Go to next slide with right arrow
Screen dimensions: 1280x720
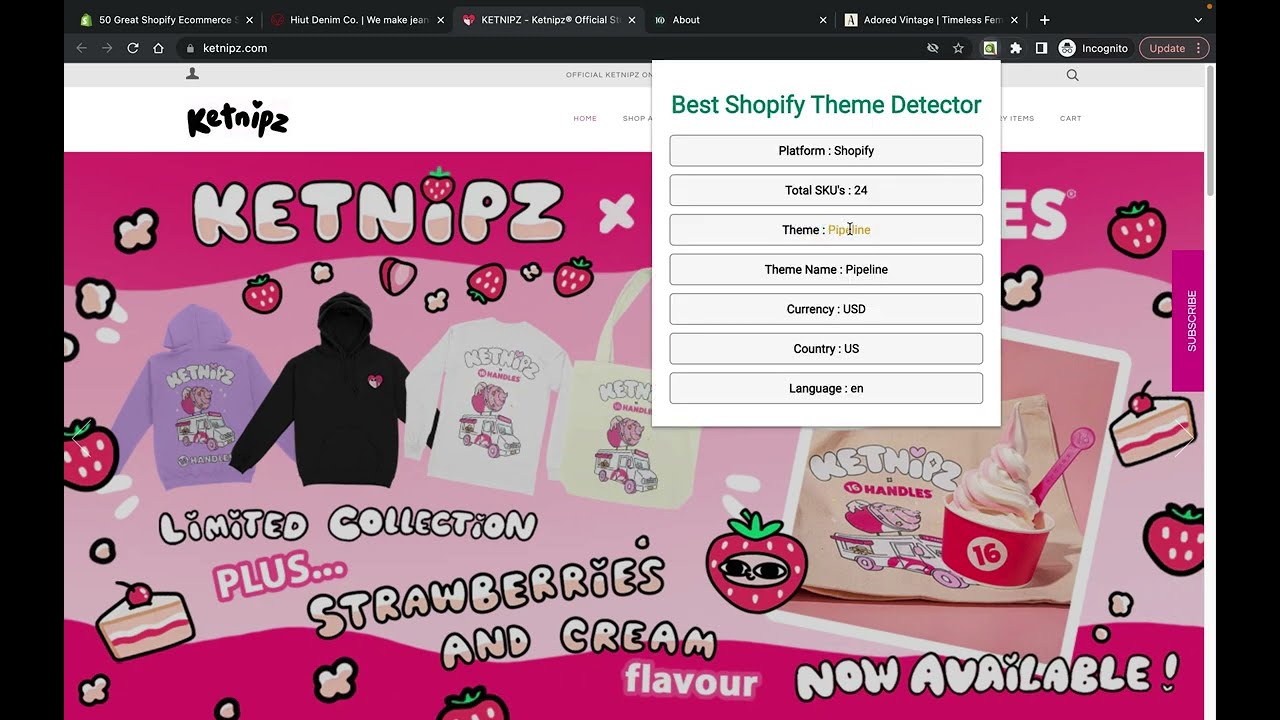1184,438
